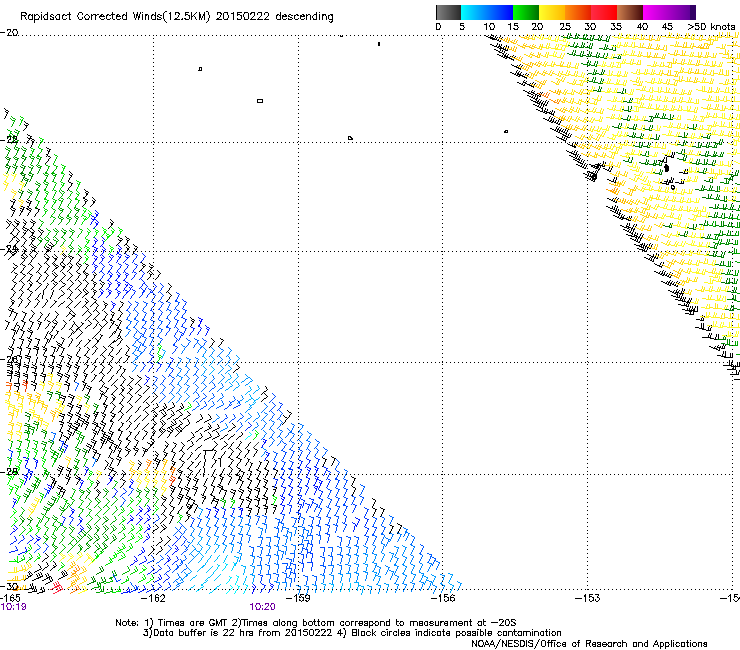
Task: Click legend number '25' under the color bar
Action: (564, 27)
